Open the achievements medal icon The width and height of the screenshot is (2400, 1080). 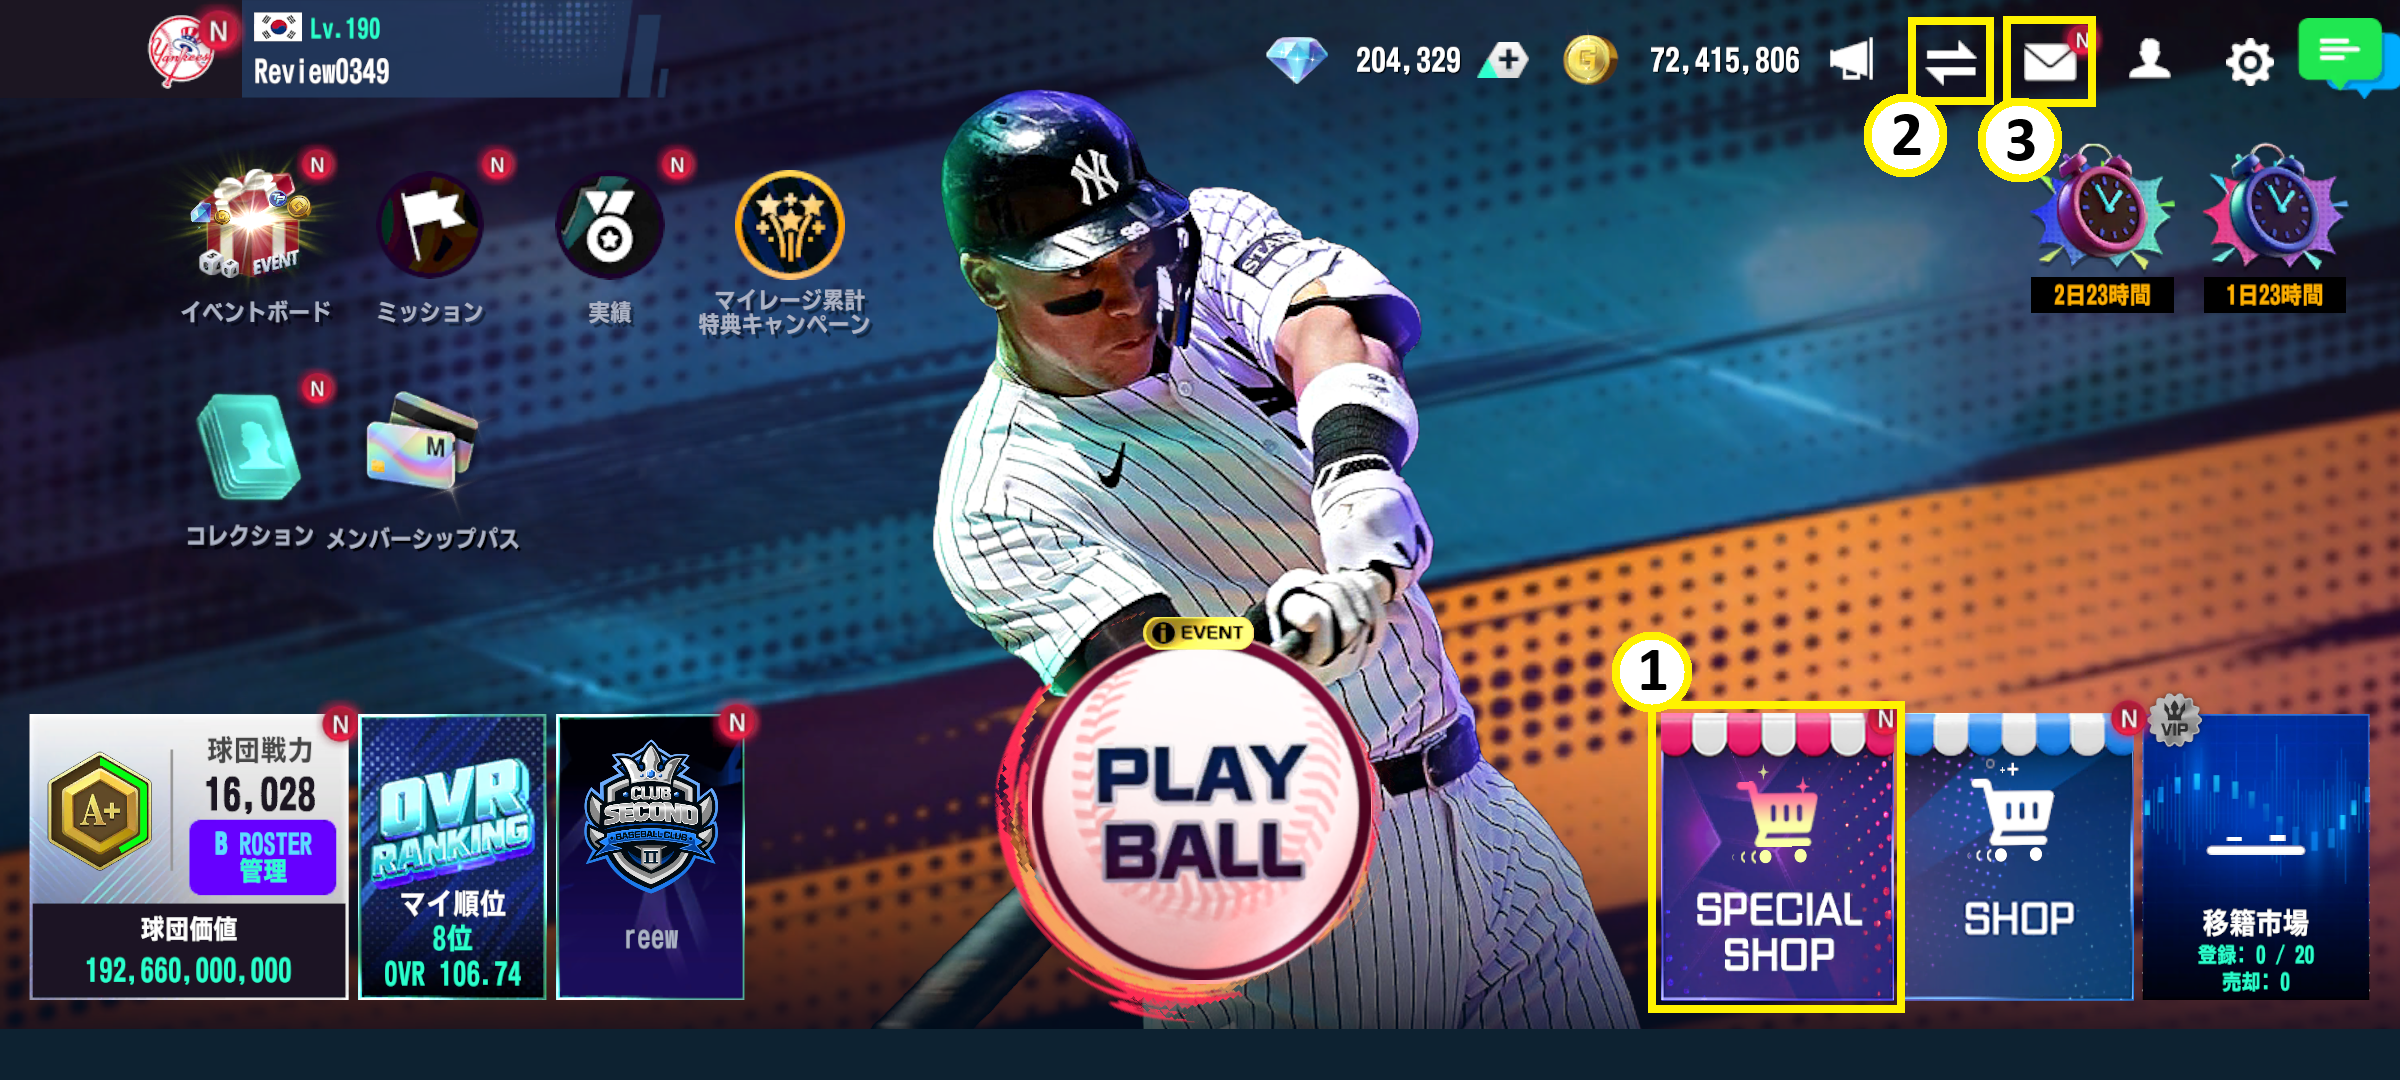609,225
